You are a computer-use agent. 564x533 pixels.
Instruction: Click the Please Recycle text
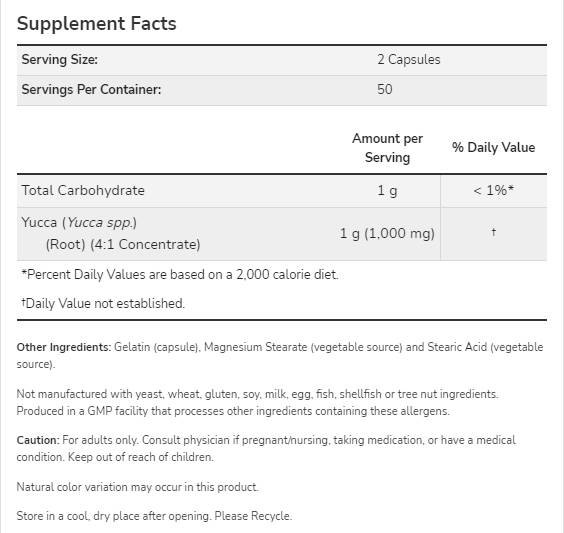tap(253, 516)
